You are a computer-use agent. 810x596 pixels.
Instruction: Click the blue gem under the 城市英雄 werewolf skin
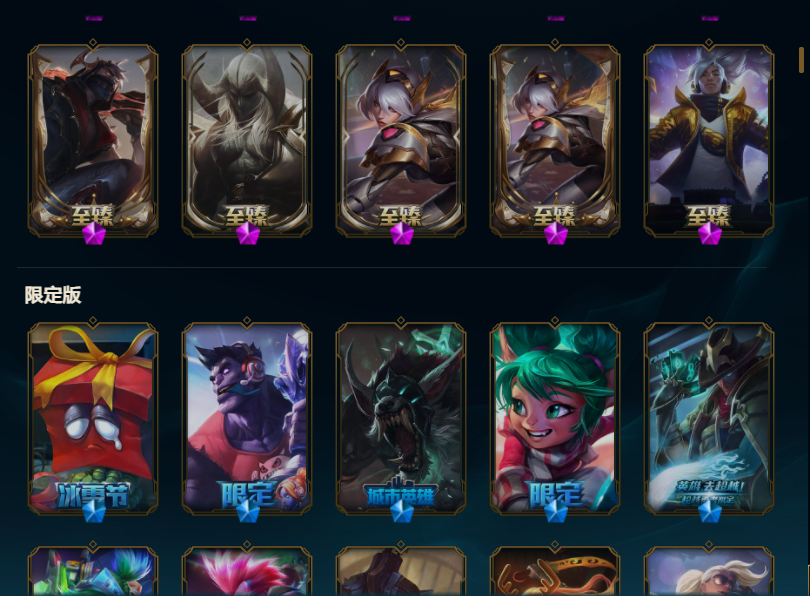401,511
